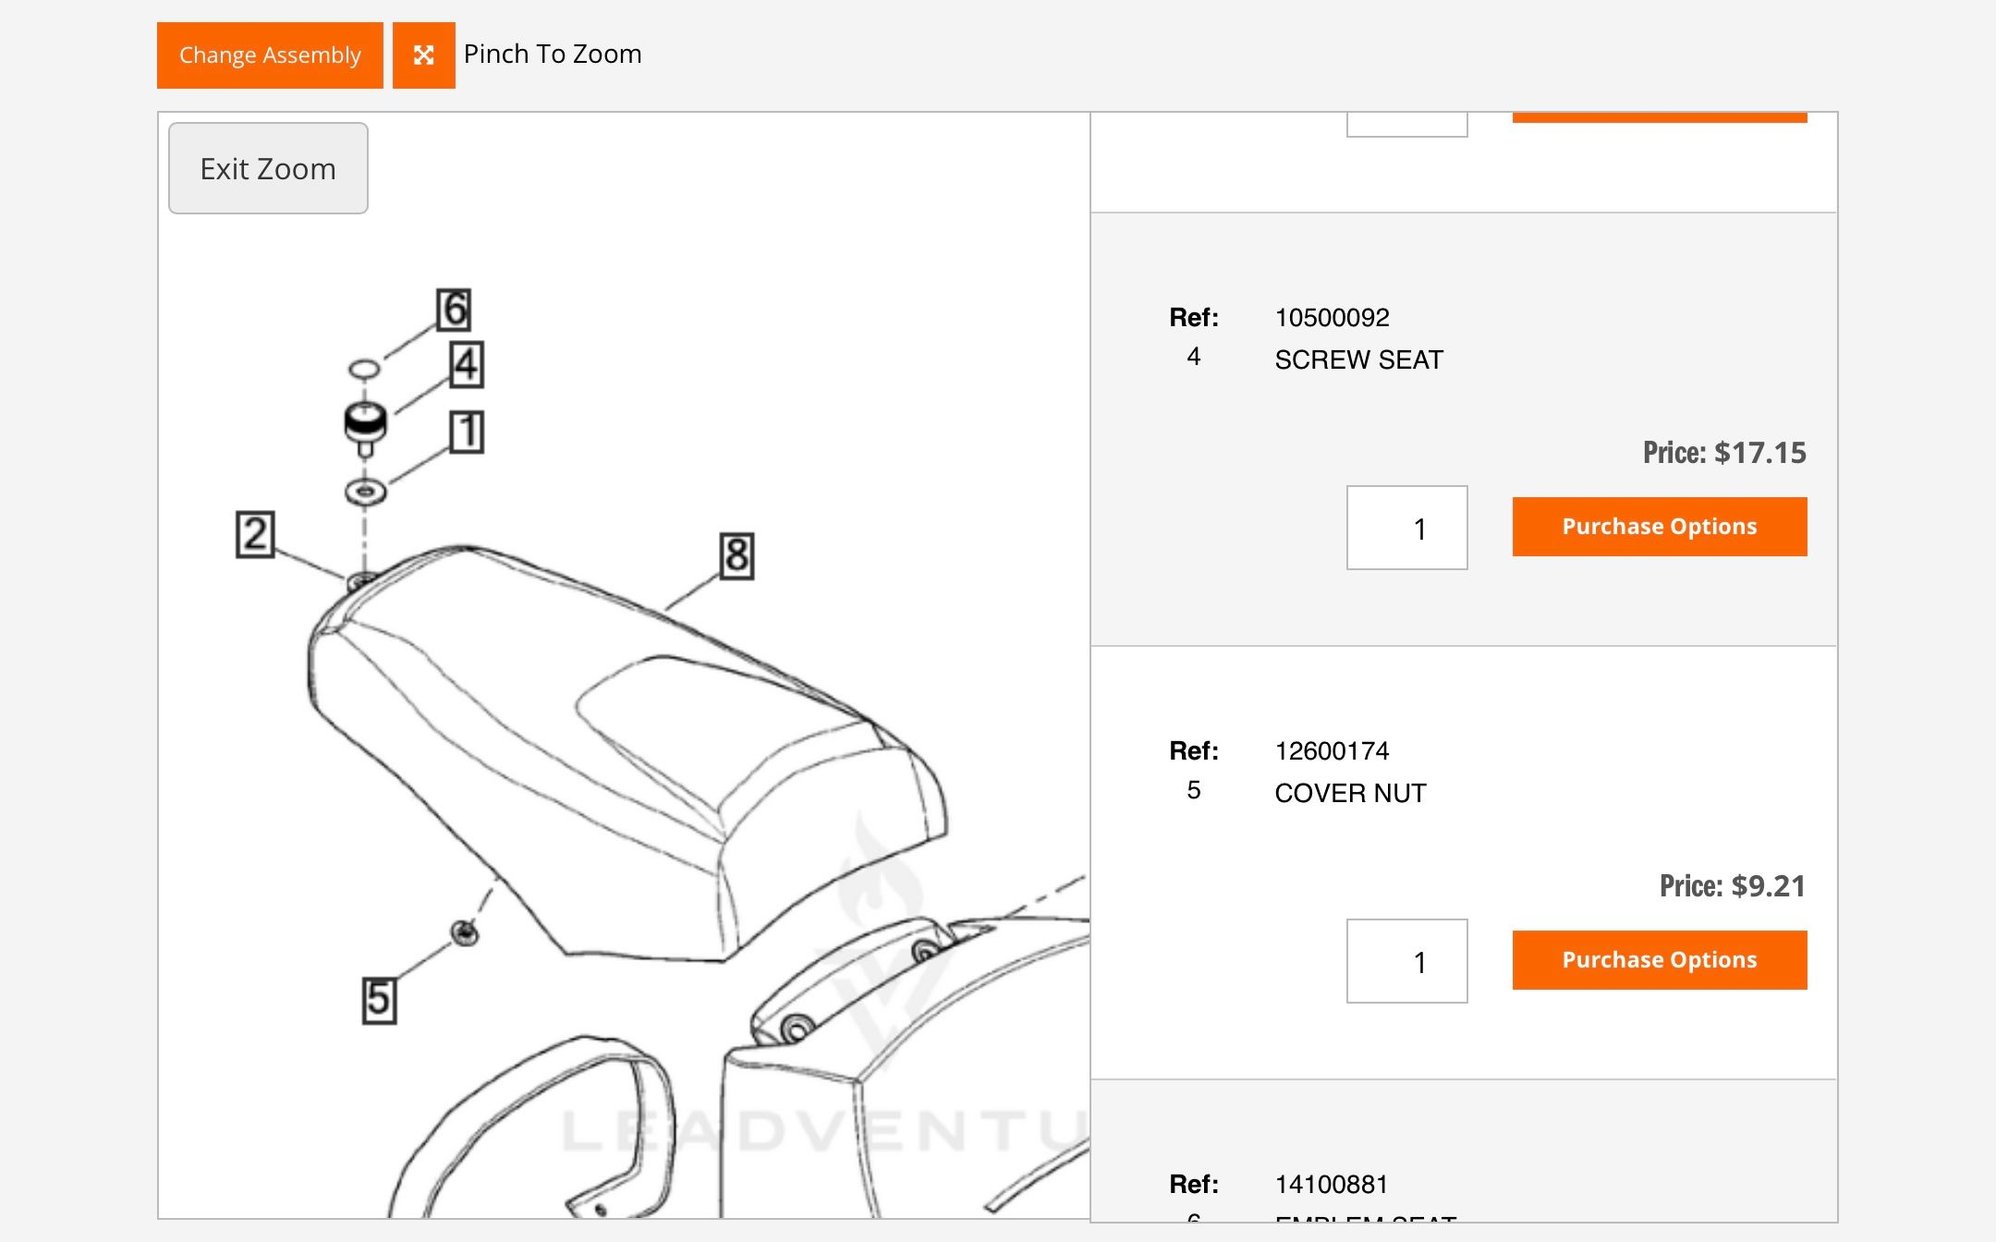Open Purchase Options for SCREW SEAT

pyautogui.click(x=1658, y=526)
